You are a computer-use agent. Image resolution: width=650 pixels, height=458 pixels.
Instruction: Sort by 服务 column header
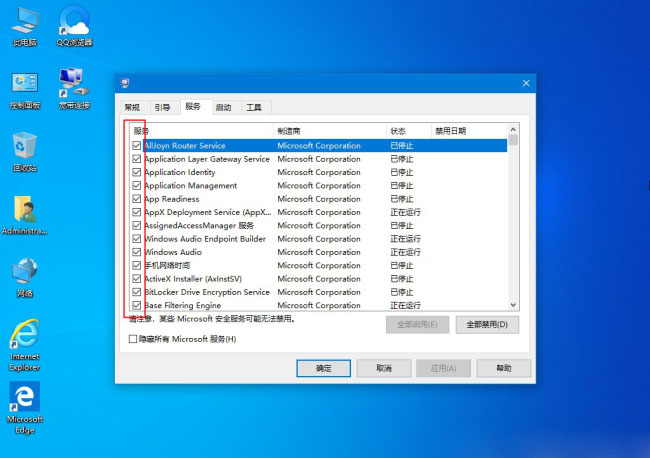(x=201, y=131)
